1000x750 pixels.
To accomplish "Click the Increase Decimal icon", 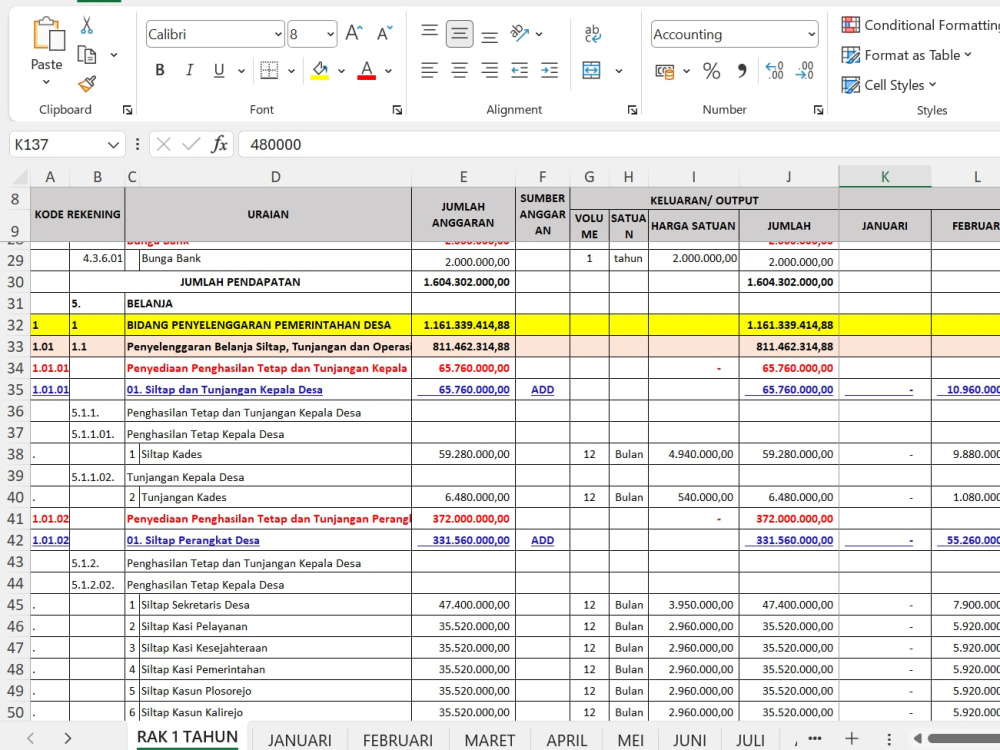I will coord(774,70).
